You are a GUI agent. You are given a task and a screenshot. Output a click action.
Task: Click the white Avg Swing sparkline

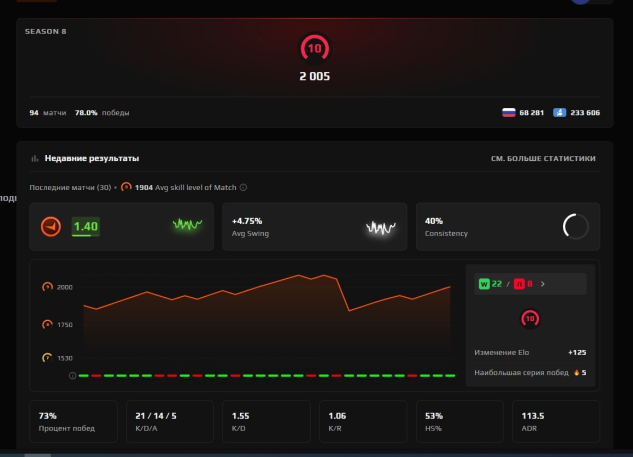coord(381,228)
